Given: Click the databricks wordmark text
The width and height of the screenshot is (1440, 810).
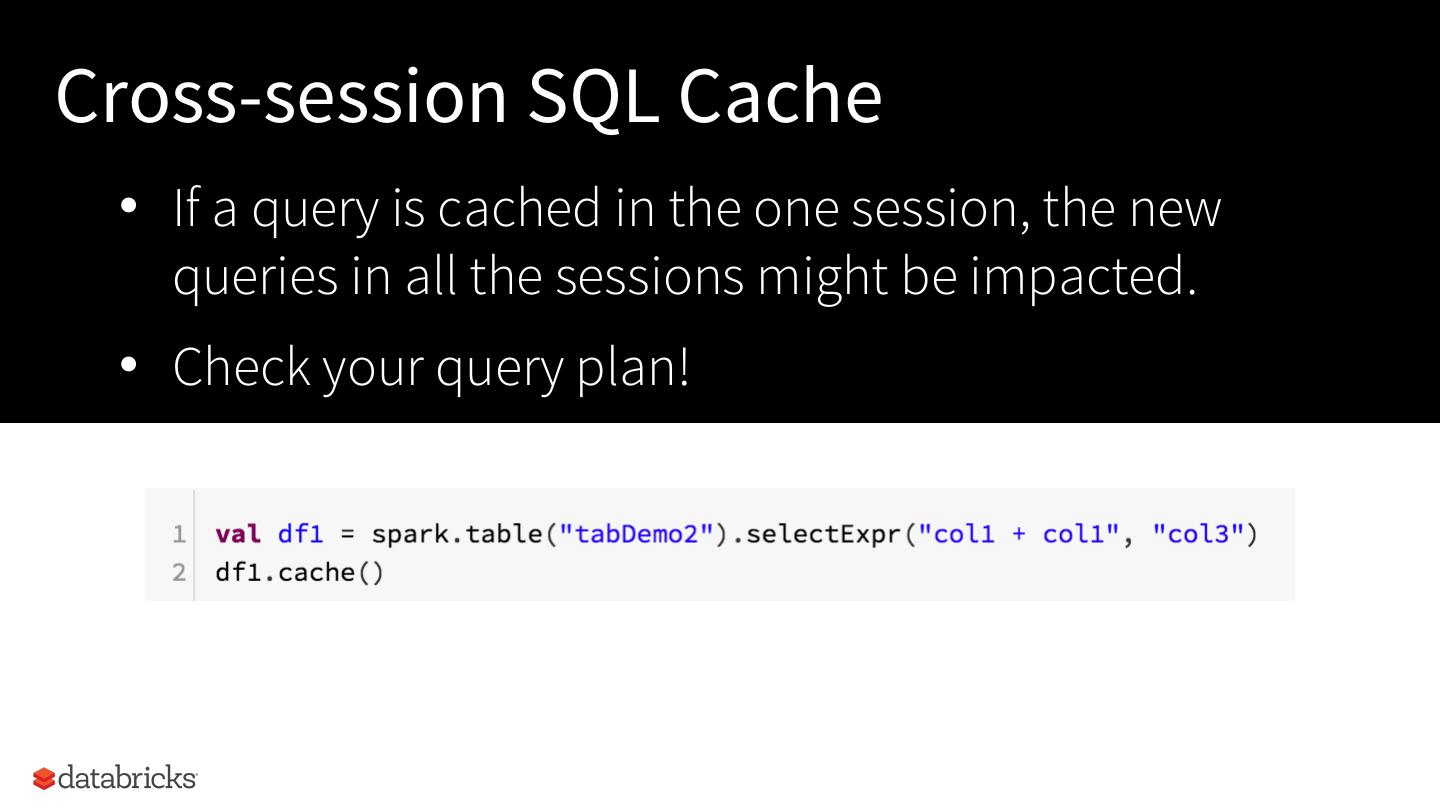Looking at the screenshot, I should [127, 777].
